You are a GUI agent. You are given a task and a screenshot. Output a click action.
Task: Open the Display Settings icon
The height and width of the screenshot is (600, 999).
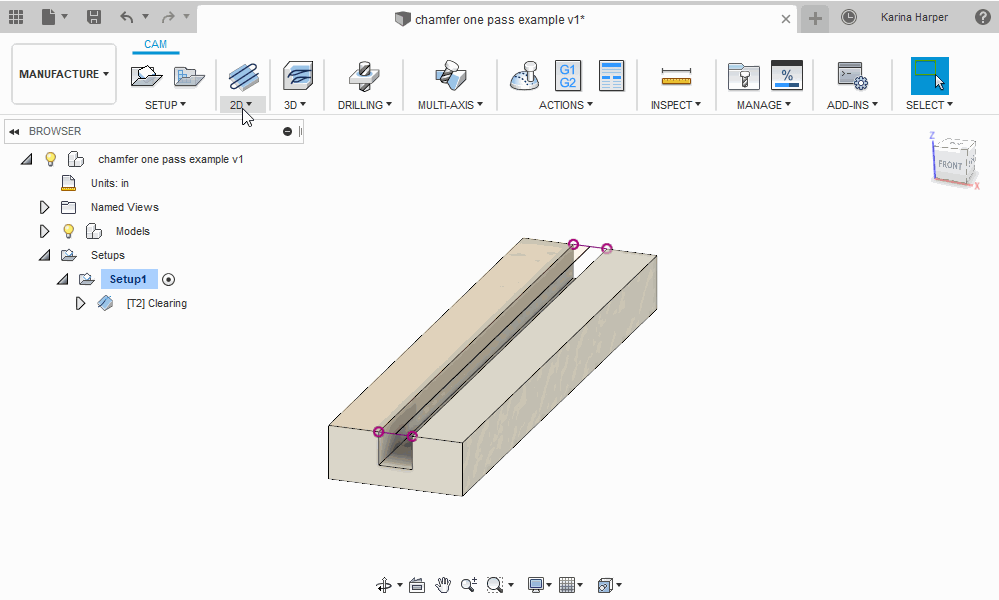click(x=536, y=584)
